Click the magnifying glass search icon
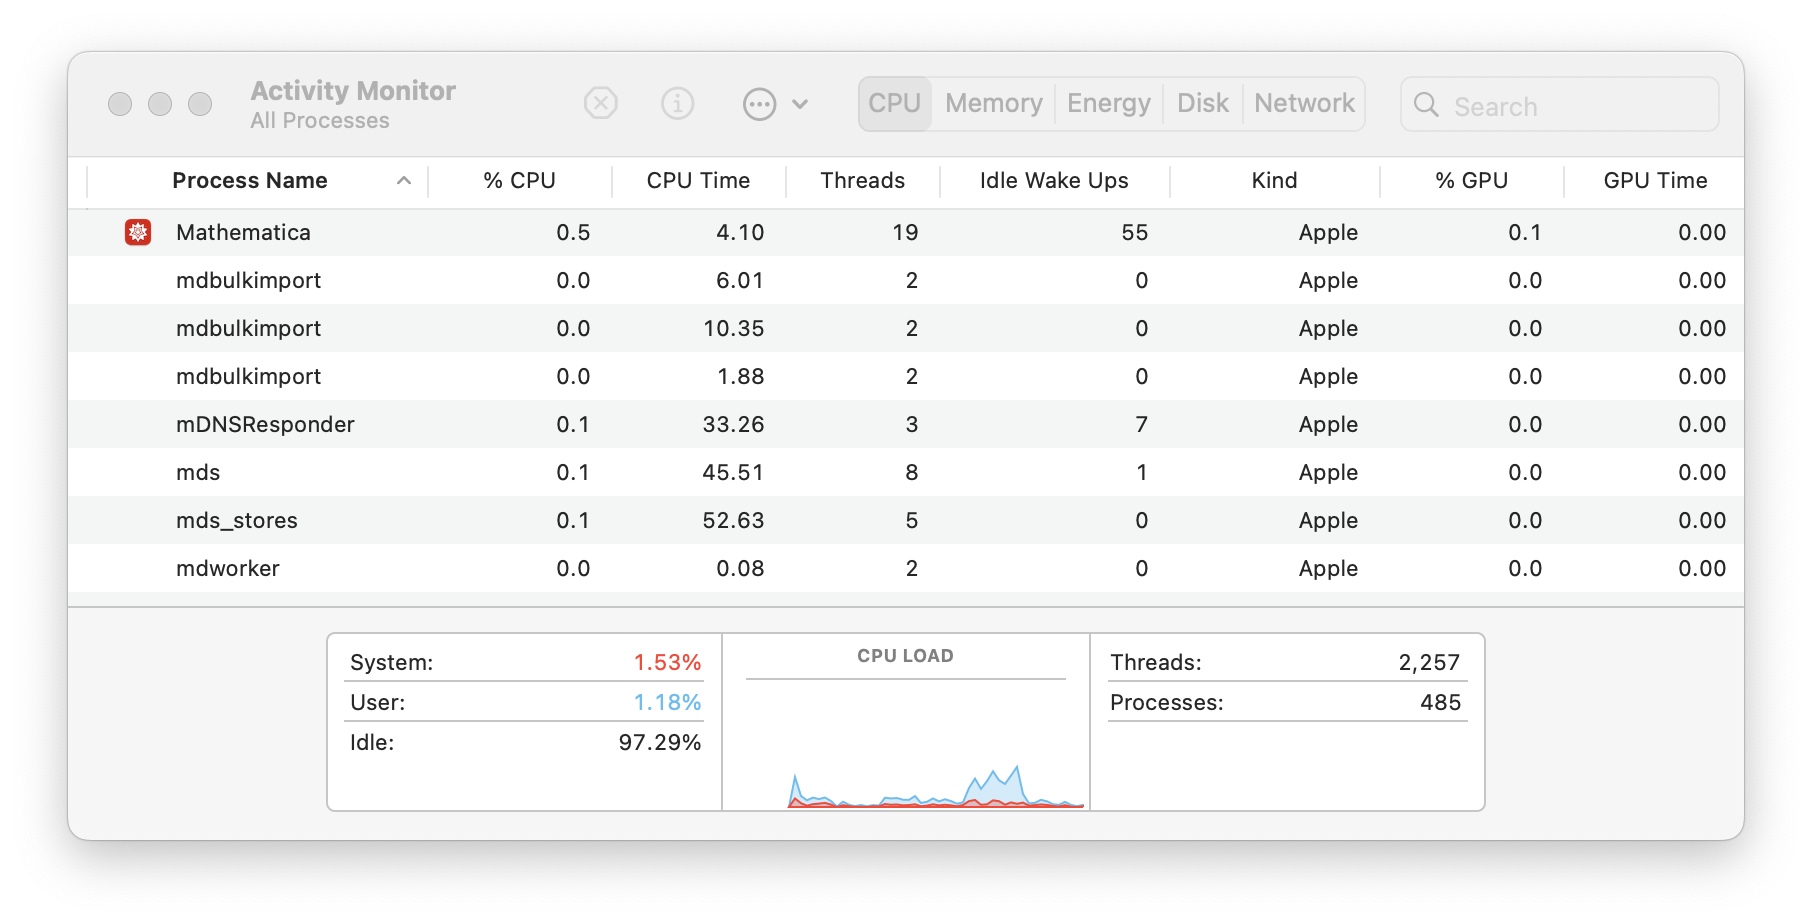The image size is (1812, 924). [x=1426, y=105]
